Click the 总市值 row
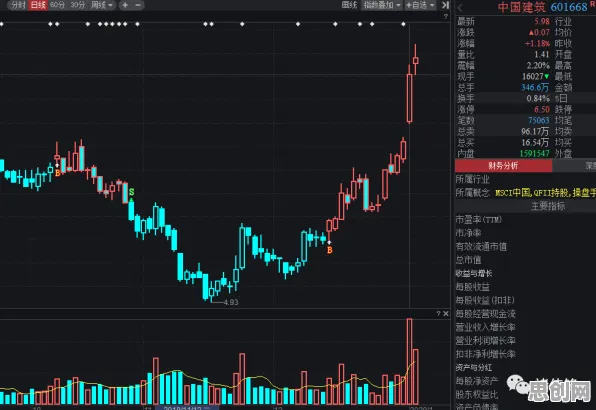596x410 pixels. [x=468, y=260]
